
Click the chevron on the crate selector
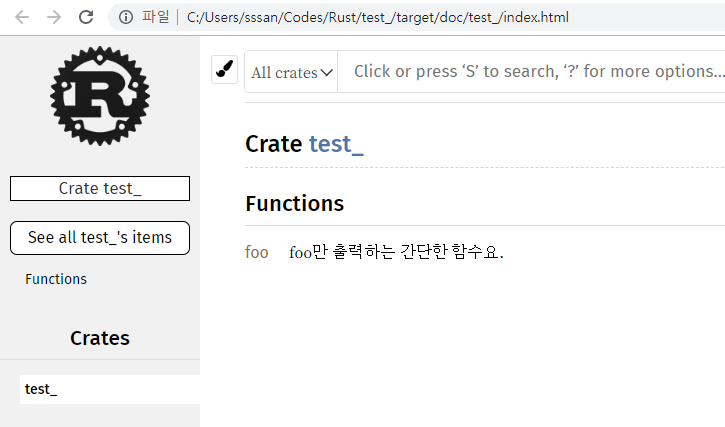point(327,72)
